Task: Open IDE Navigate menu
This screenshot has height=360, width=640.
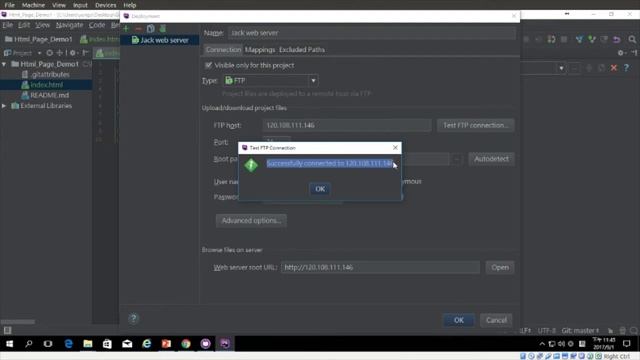Action: pyautogui.click(x=69, y=25)
